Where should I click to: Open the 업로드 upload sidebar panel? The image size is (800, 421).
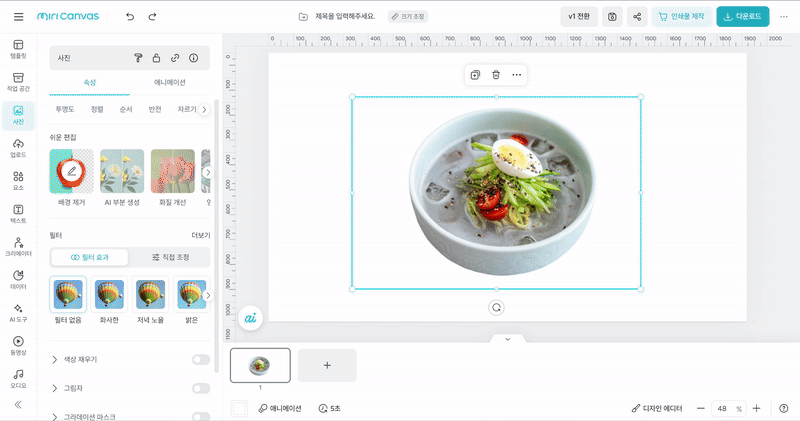(x=18, y=148)
